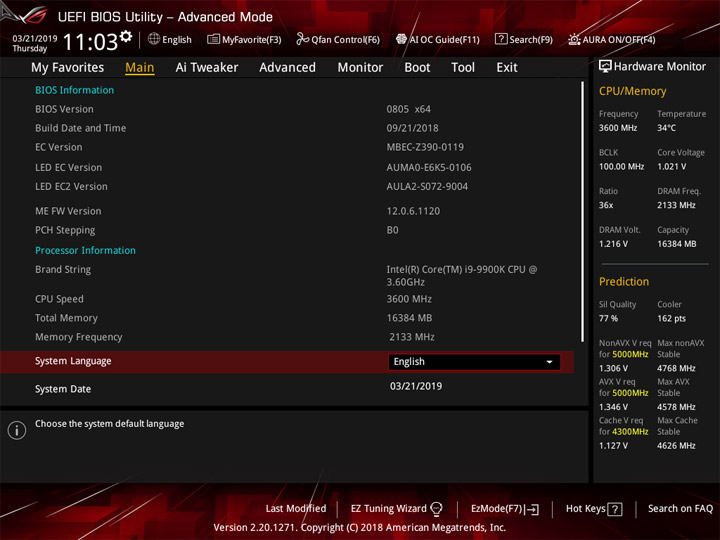
Task: Click Memory Frequency value 2133 MHz
Action: (x=412, y=337)
